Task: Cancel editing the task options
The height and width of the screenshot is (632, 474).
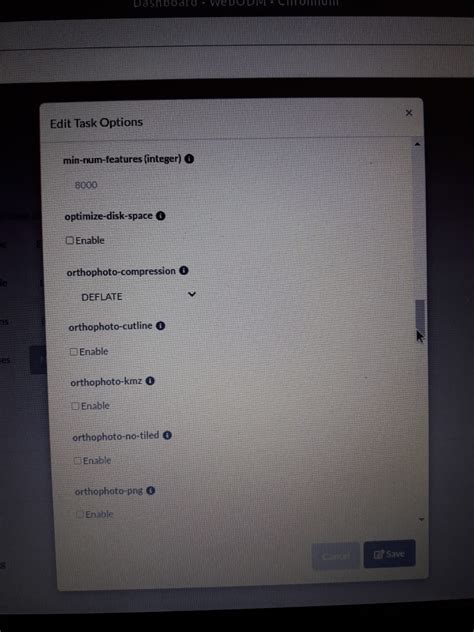Action: (336, 556)
